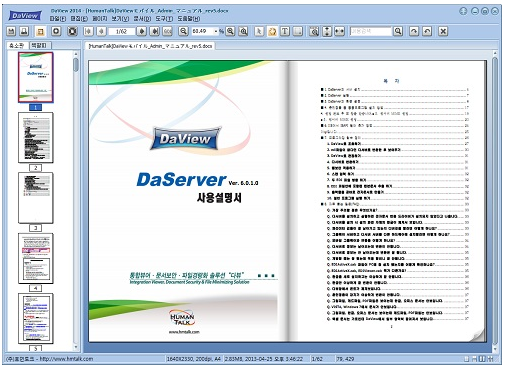Open the zoom percentage dropdown
The image size is (509, 371).
click(216, 31)
